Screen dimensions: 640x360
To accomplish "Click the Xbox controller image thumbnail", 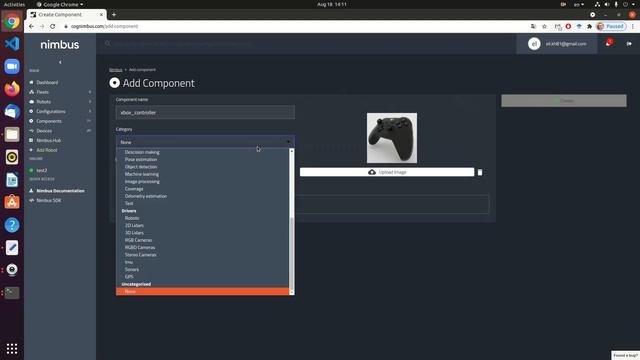I will coord(392,138).
